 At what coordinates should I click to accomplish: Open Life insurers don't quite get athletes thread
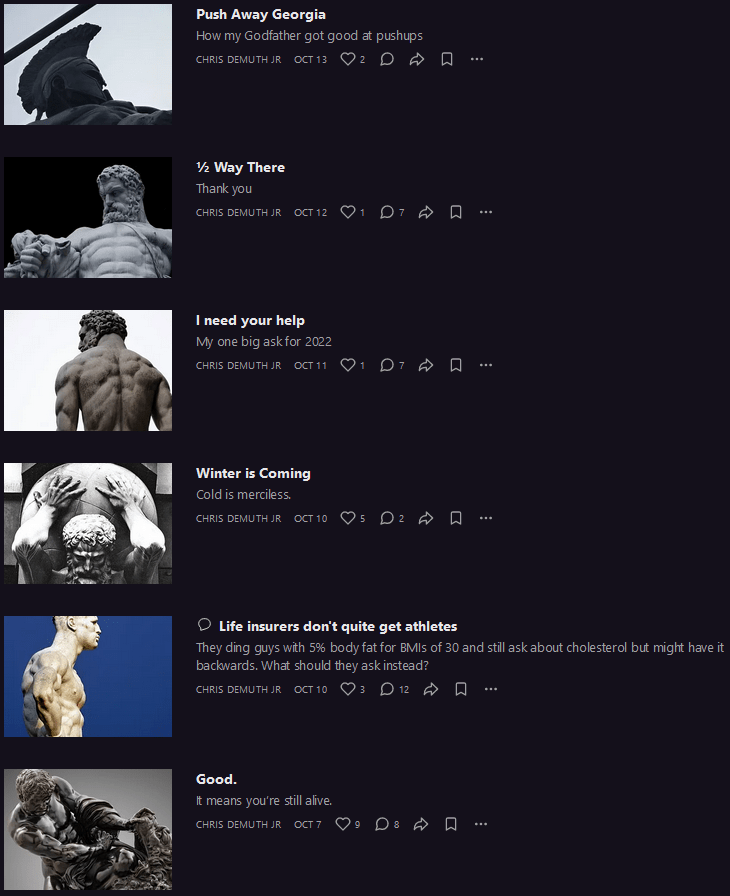338,626
